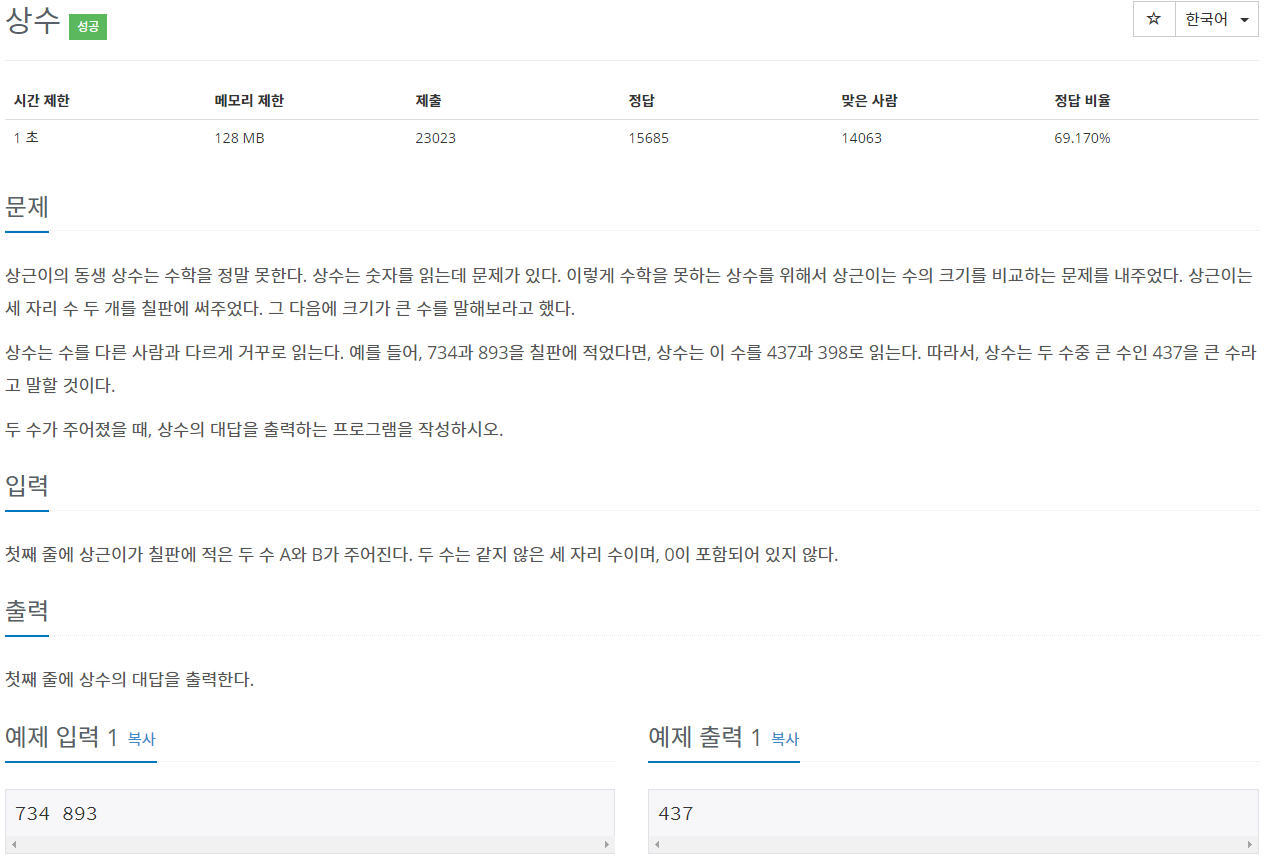Viewport: 1266px width, 867px height.
Task: Click the sample output box containing 437
Action: (x=953, y=813)
